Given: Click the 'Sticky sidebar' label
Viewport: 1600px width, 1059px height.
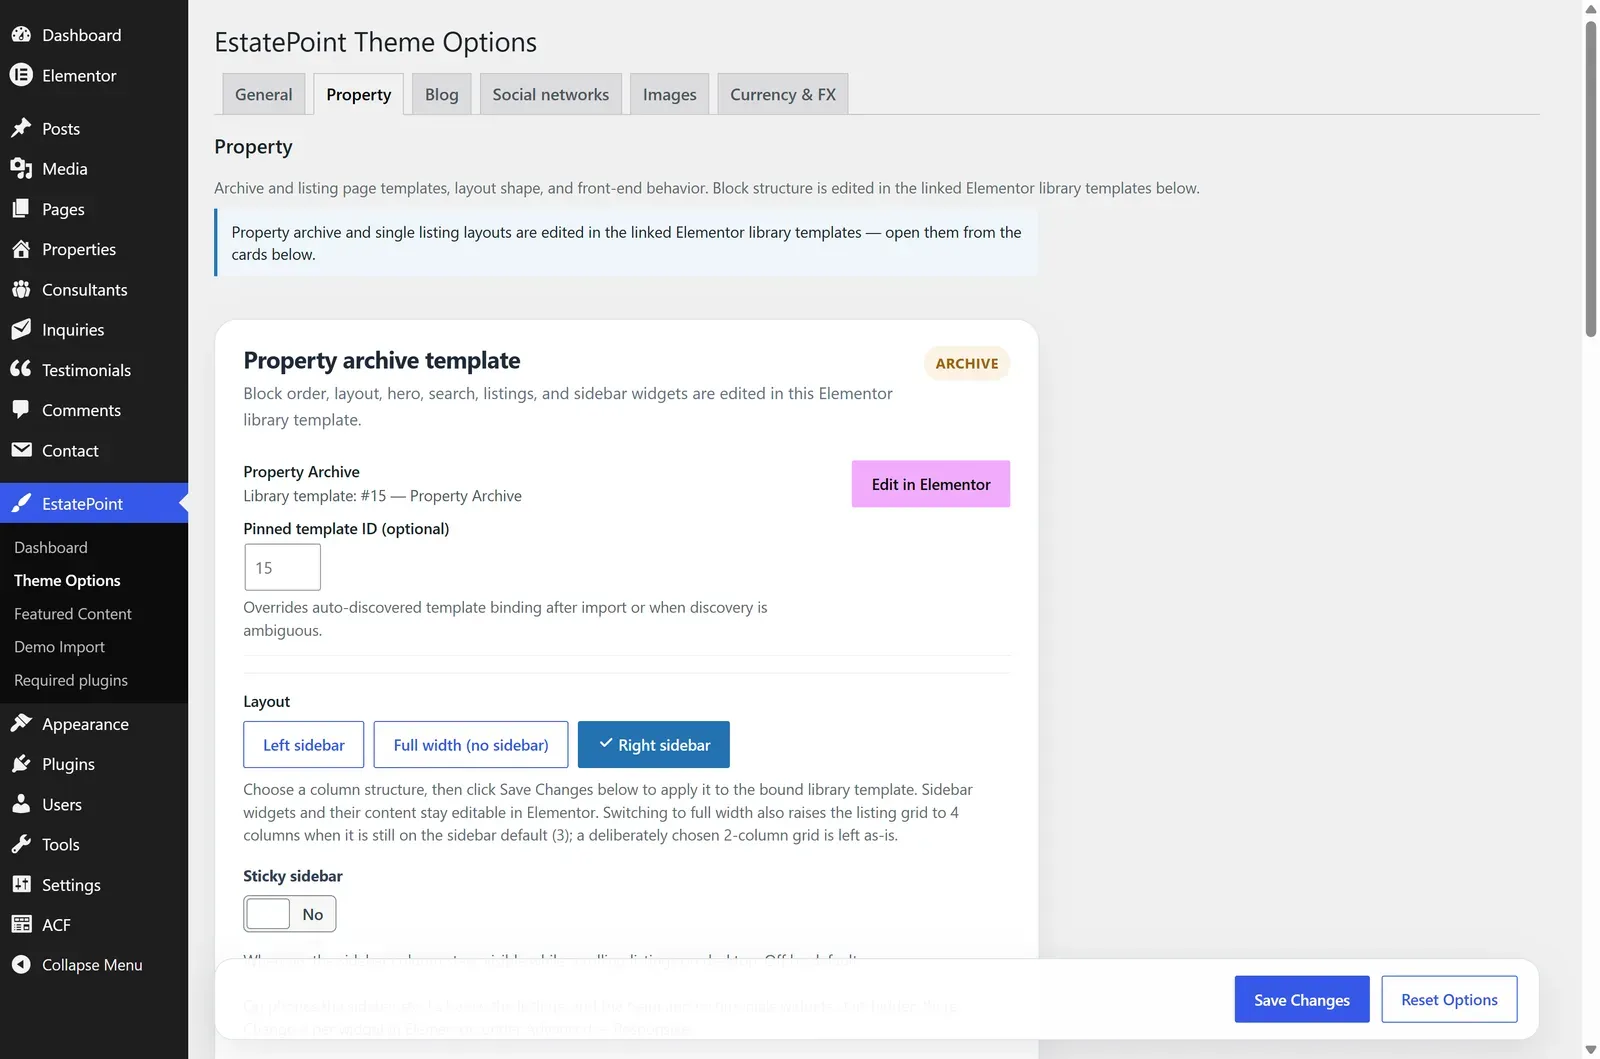Looking at the screenshot, I should [293, 876].
